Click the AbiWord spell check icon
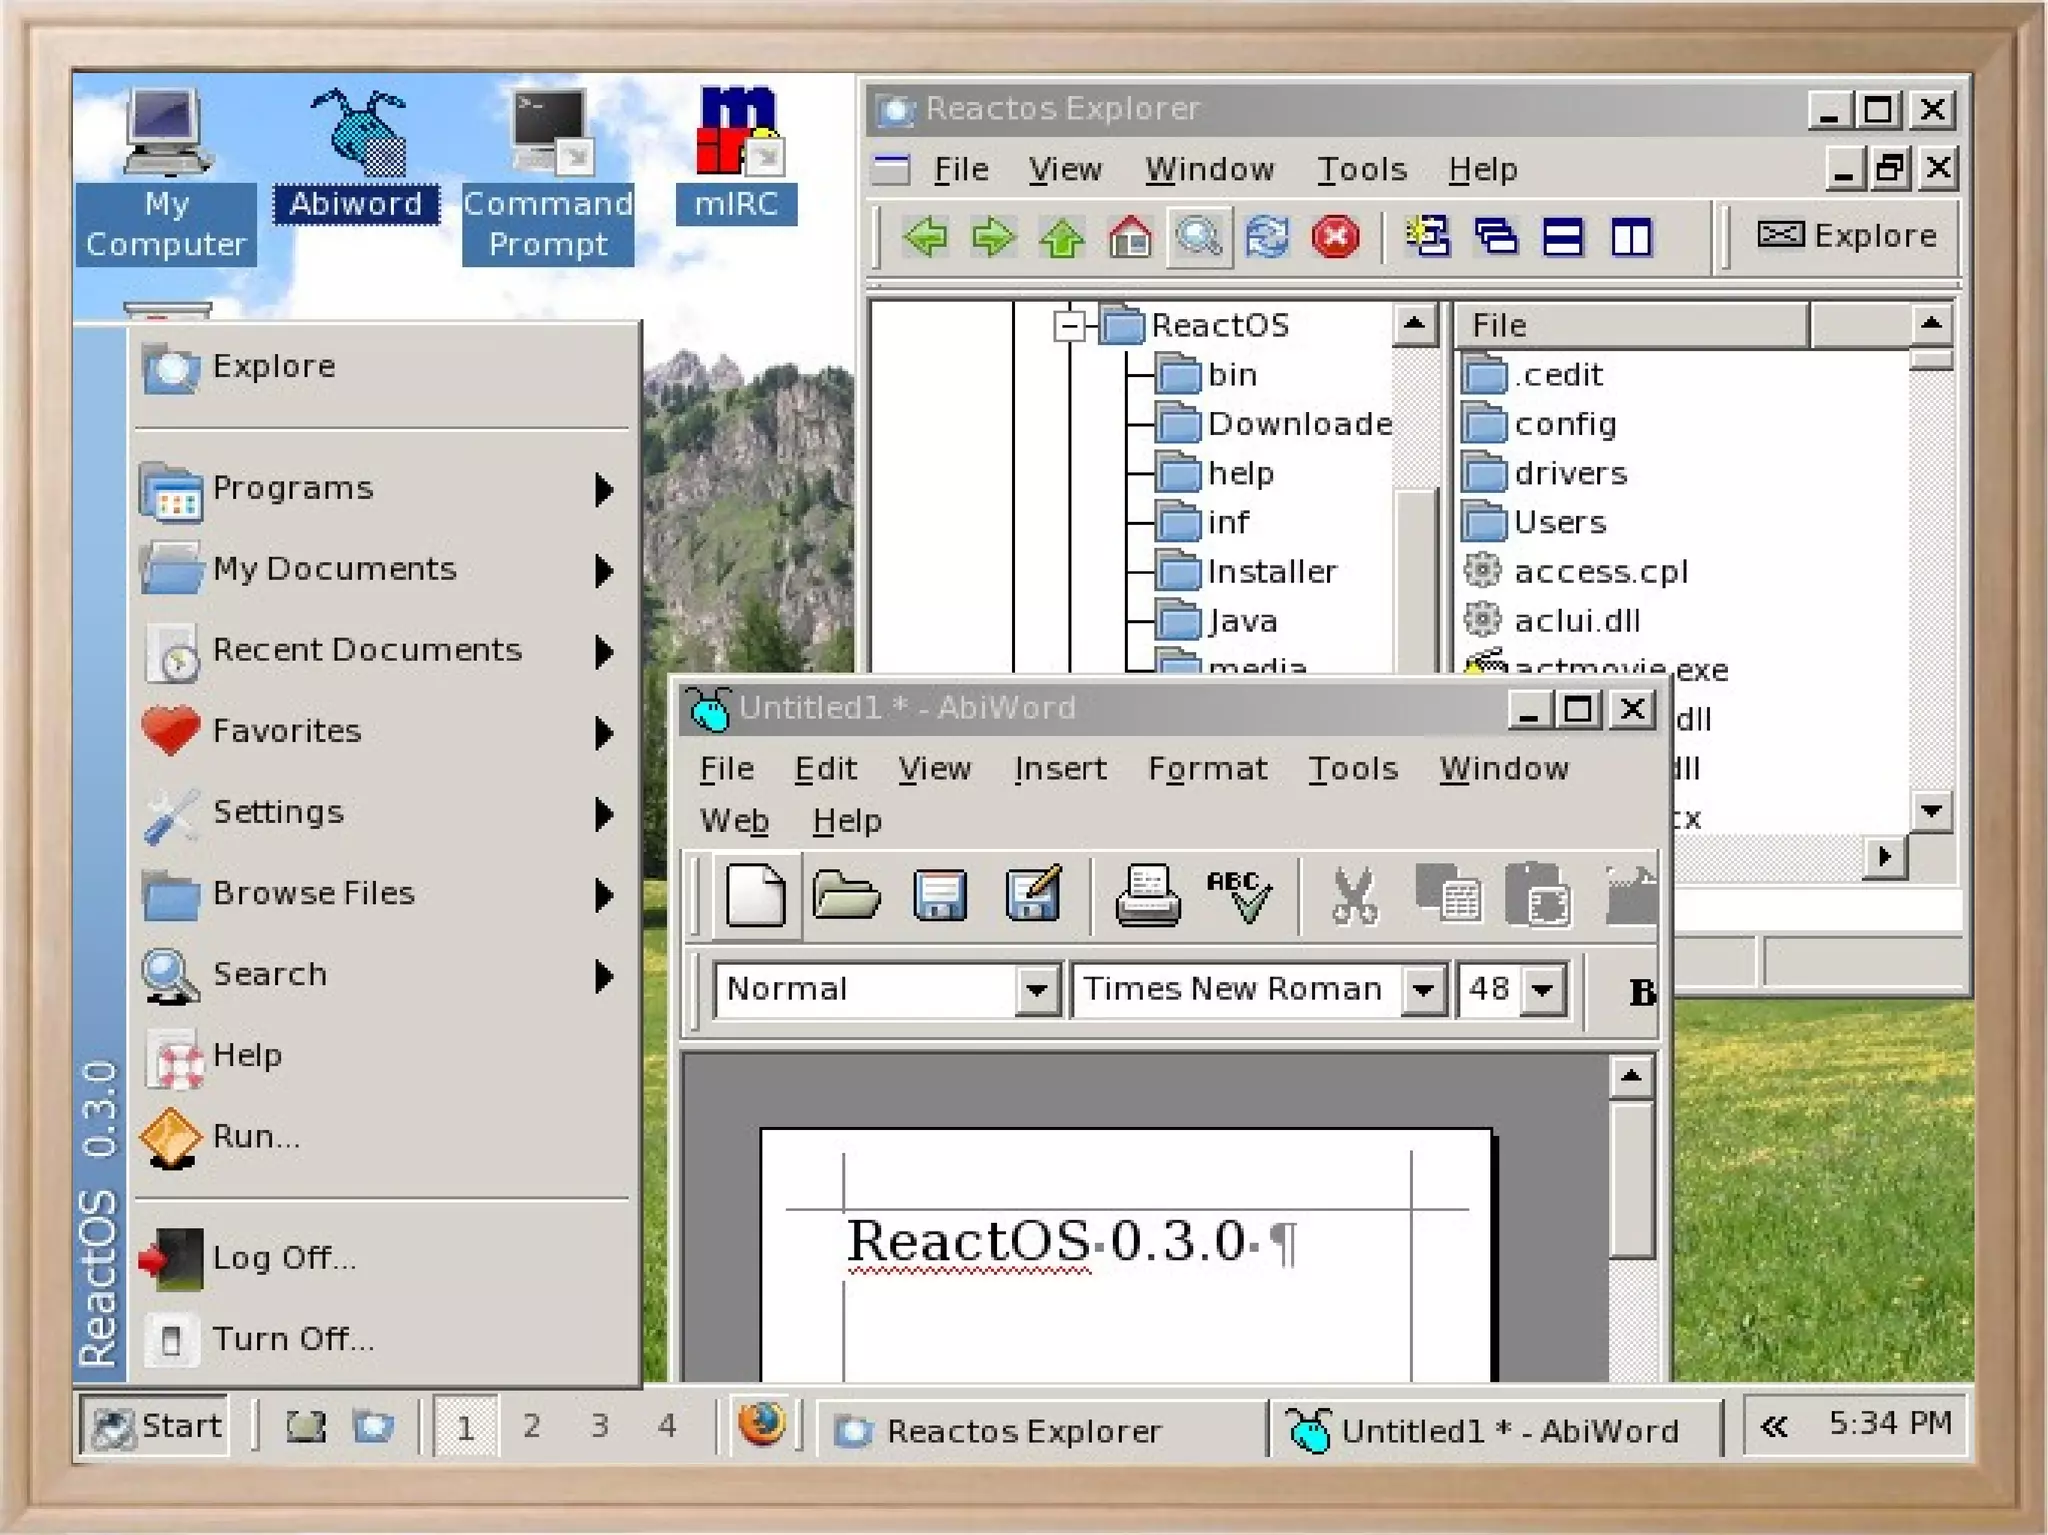 point(1239,893)
